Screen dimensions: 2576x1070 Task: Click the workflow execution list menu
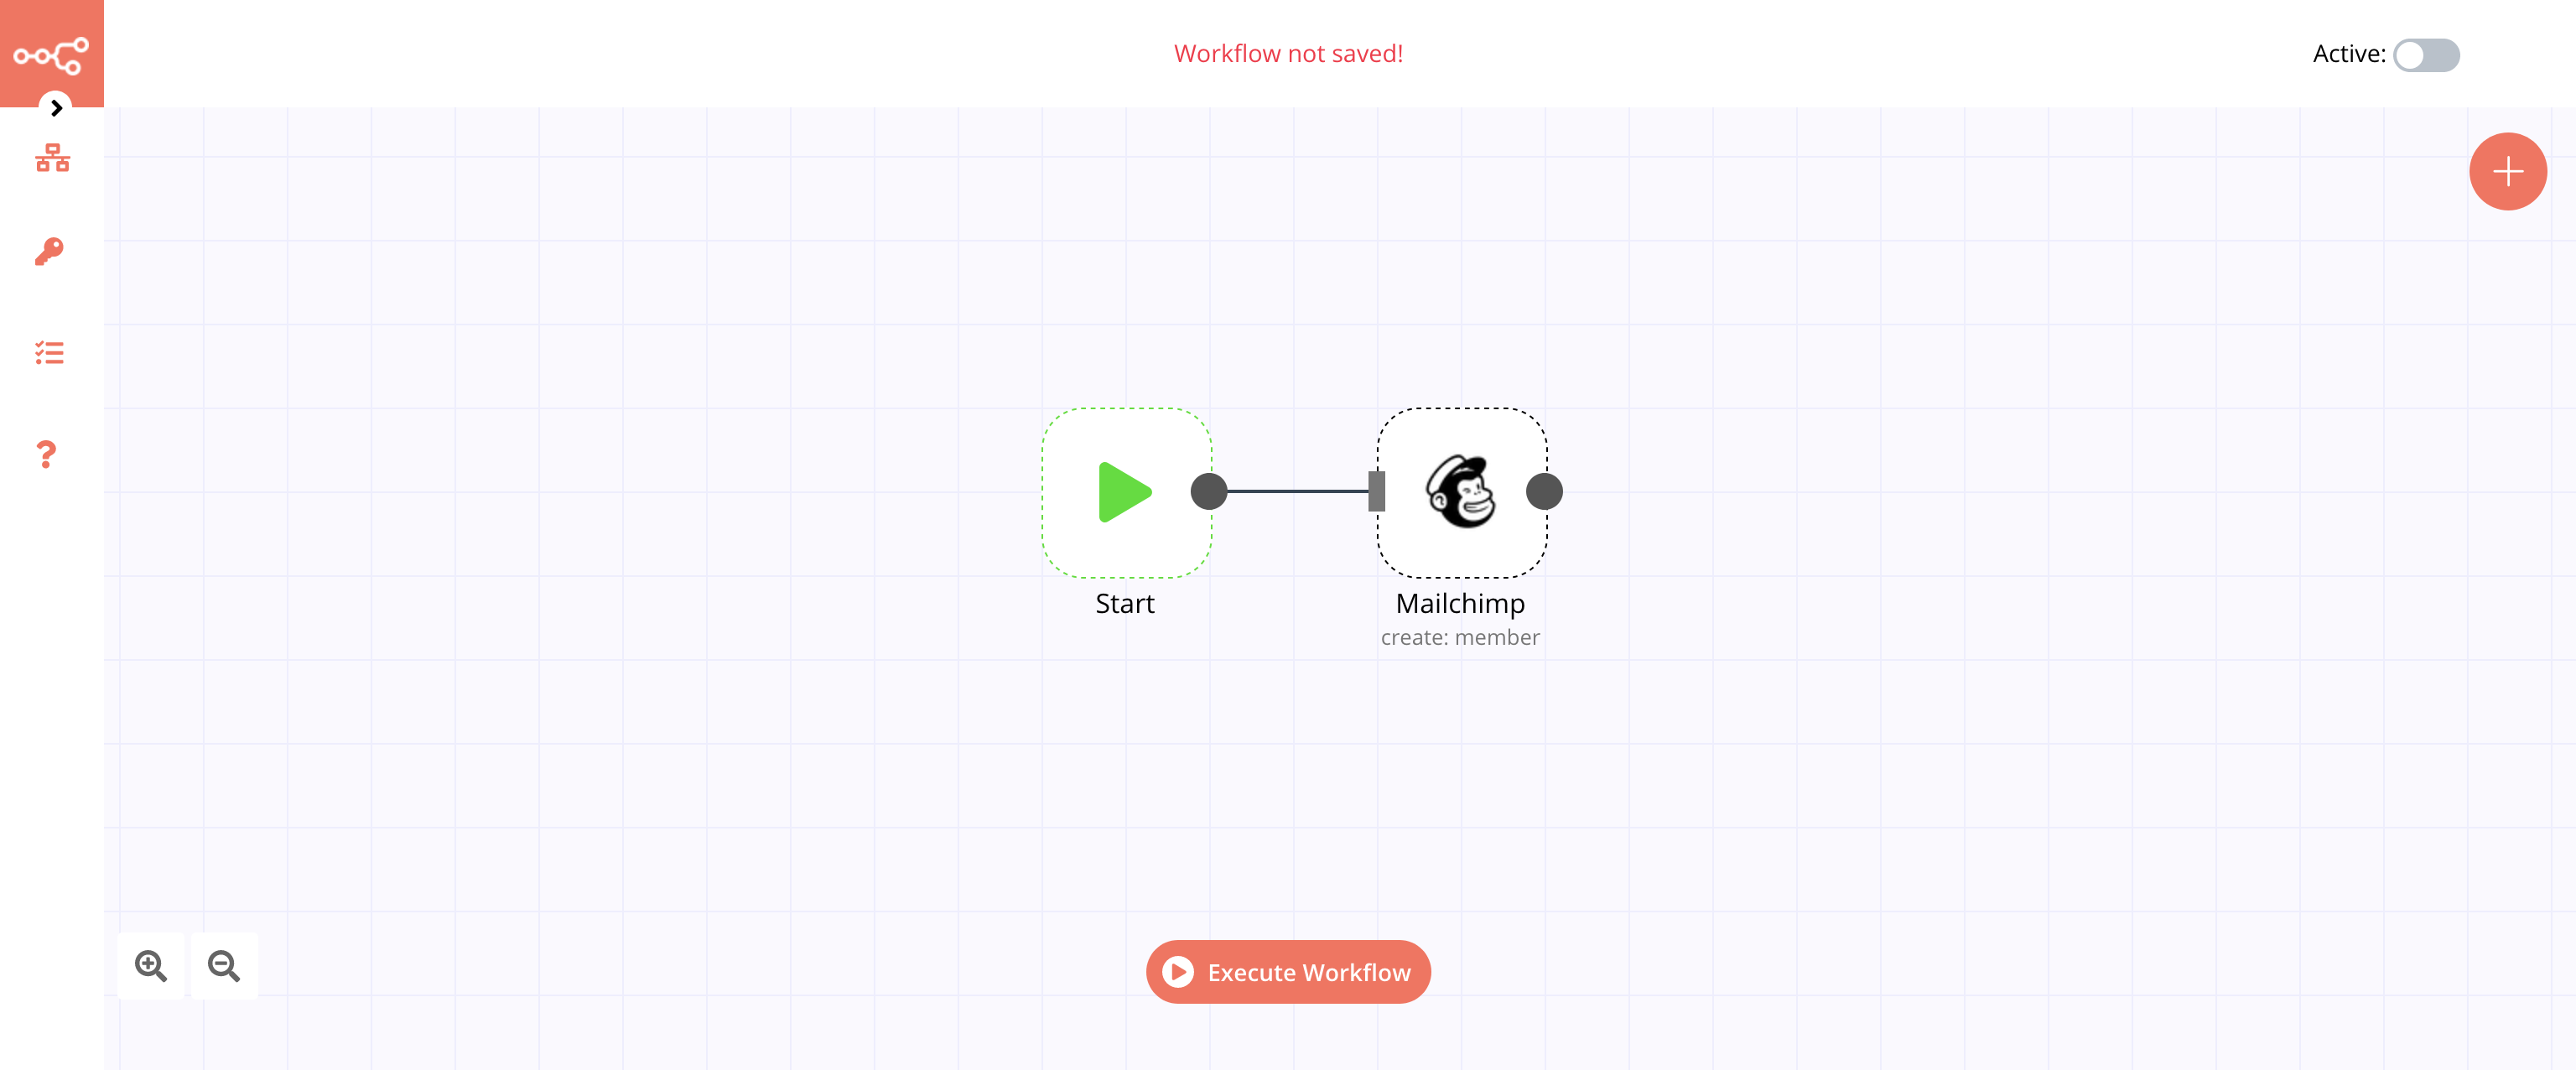(x=49, y=353)
